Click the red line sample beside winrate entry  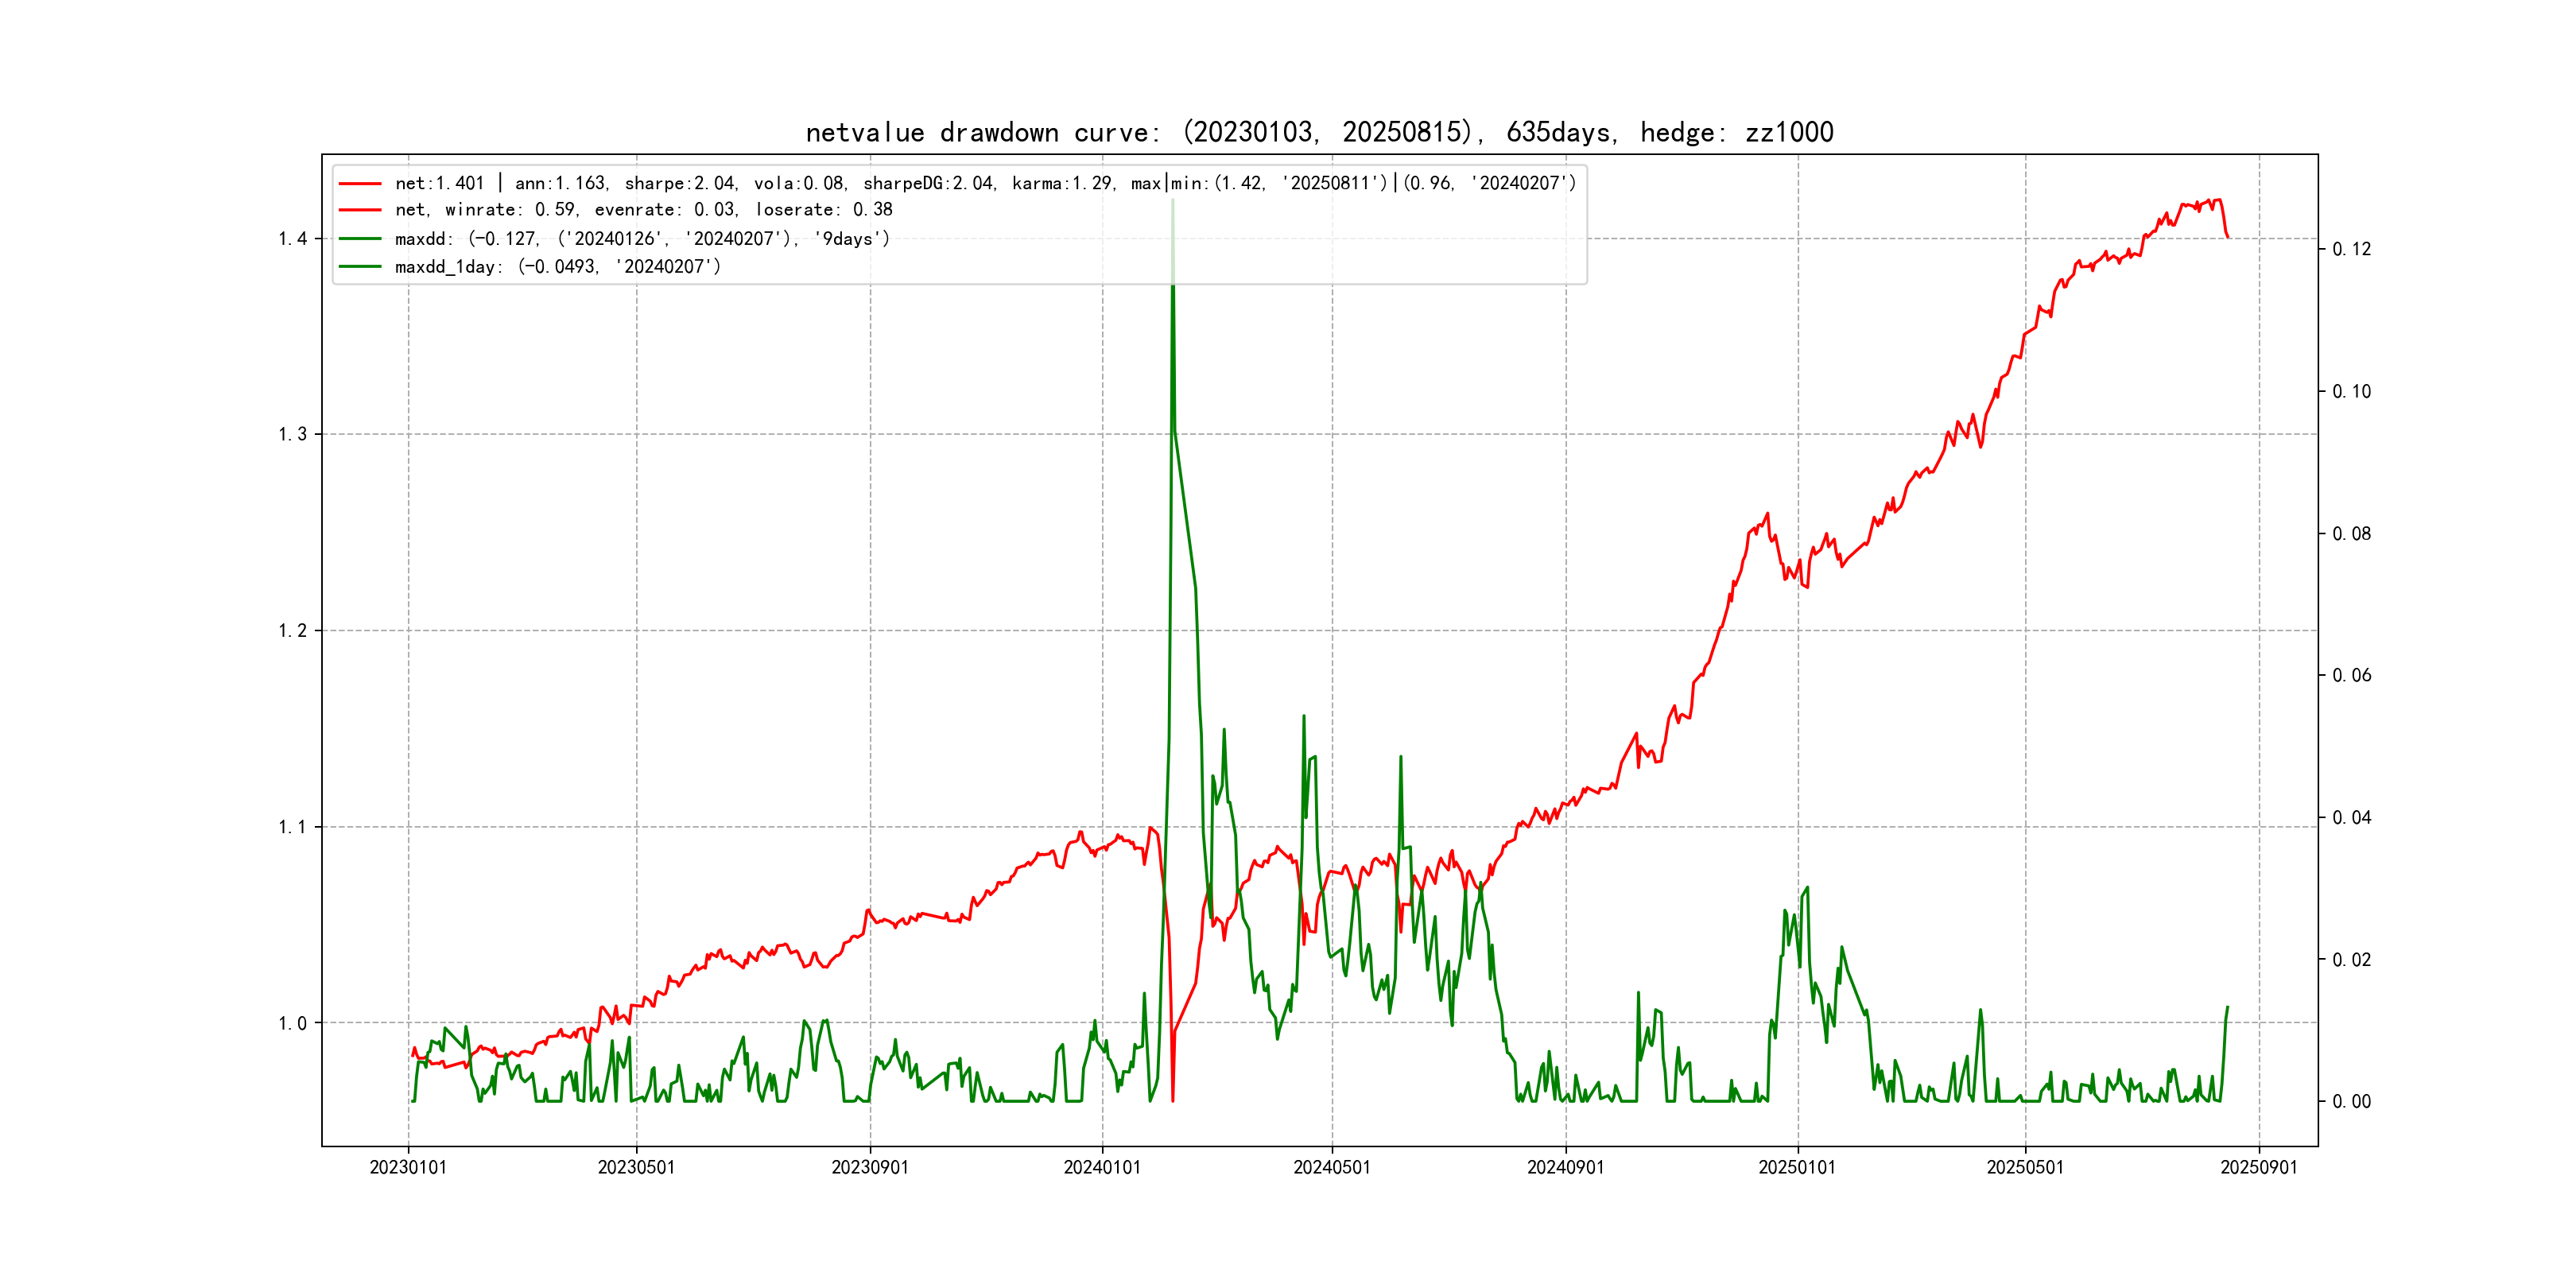tap(360, 210)
